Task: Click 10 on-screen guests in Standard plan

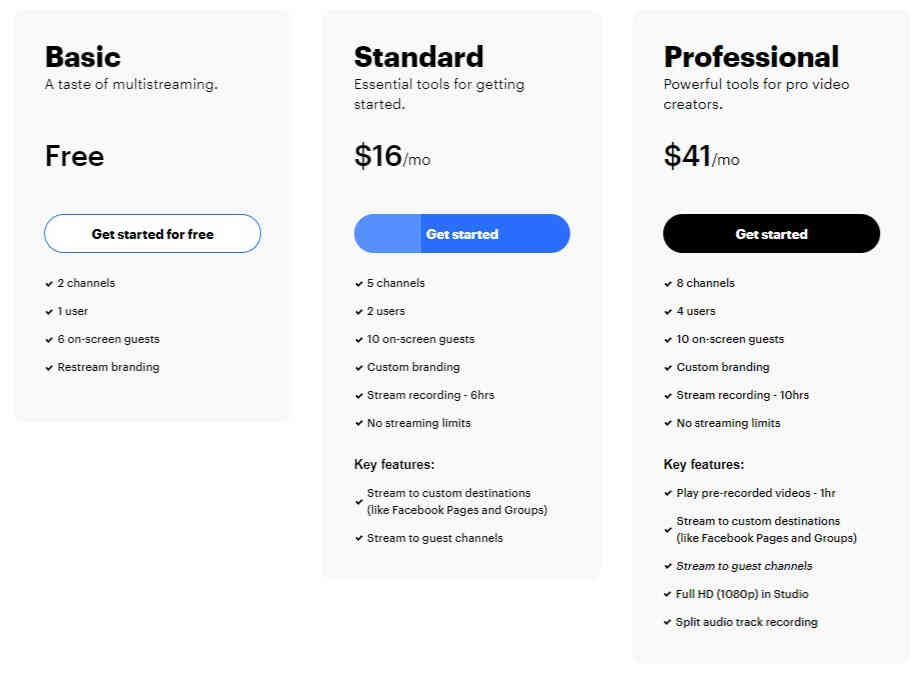Action: [x=421, y=340]
